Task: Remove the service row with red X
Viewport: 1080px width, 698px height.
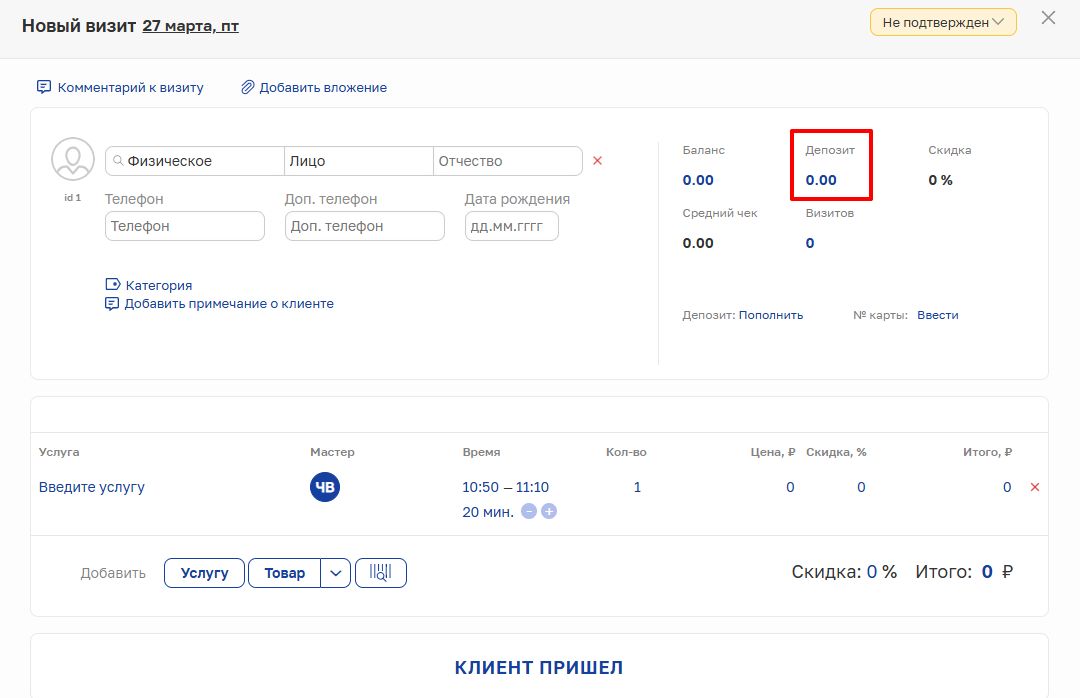Action: click(1035, 487)
